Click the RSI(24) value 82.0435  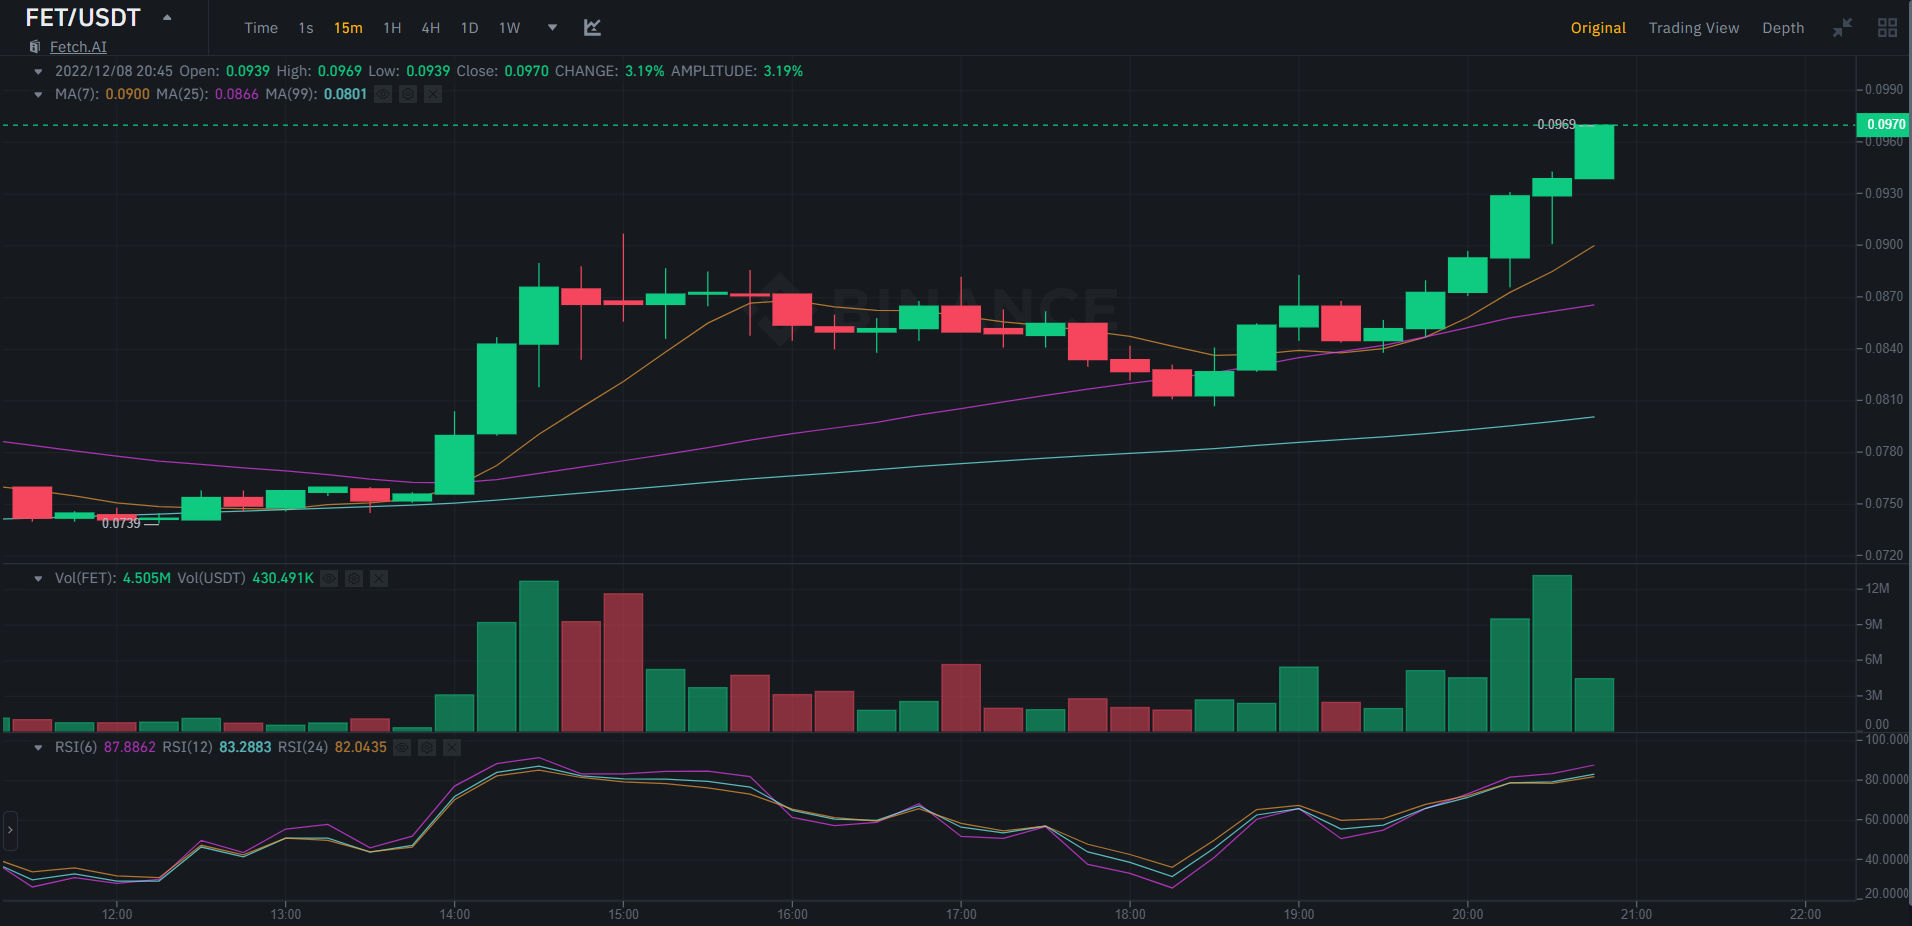[361, 747]
